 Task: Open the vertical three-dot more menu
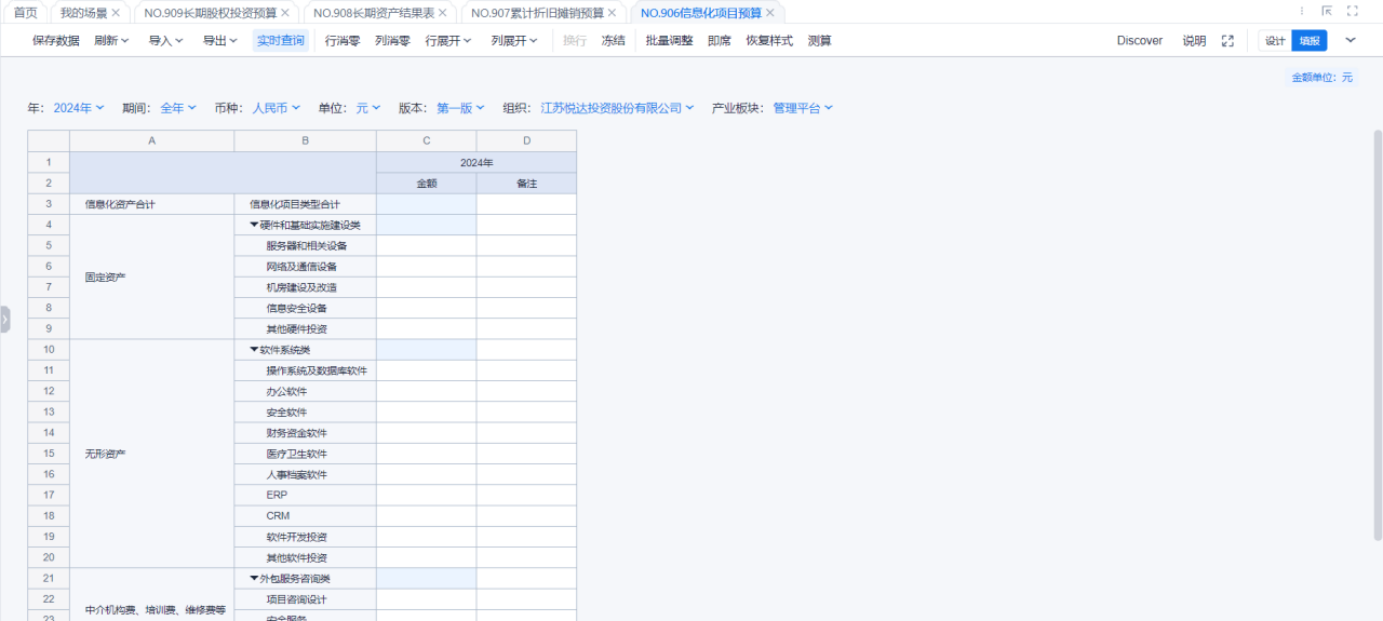[1301, 12]
